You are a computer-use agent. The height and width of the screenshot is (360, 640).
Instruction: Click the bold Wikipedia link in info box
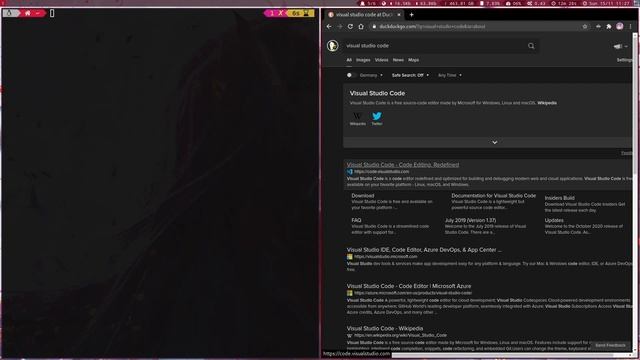pos(547,103)
